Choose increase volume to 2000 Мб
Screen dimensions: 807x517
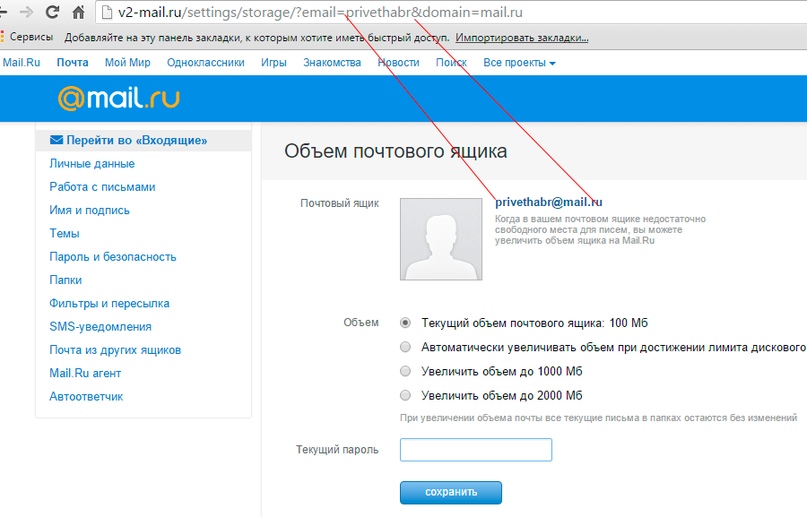[406, 396]
